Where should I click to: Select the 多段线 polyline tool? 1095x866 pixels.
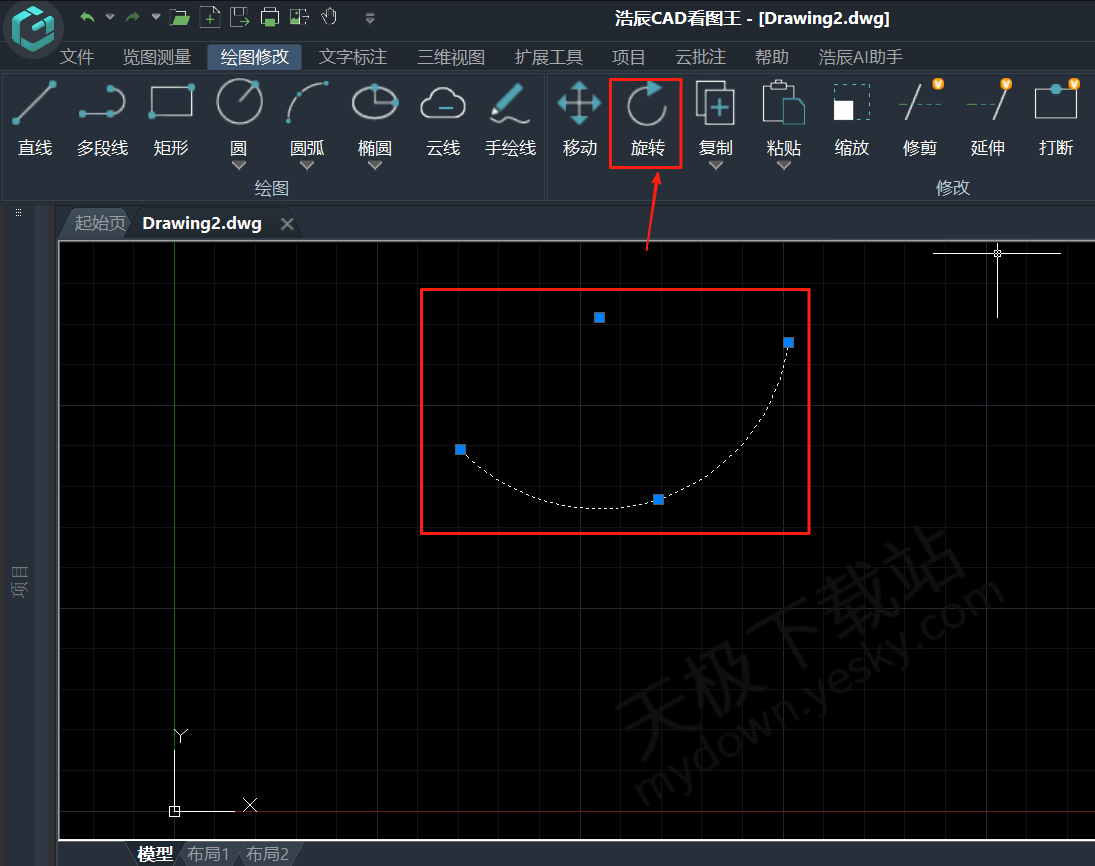pyautogui.click(x=102, y=119)
